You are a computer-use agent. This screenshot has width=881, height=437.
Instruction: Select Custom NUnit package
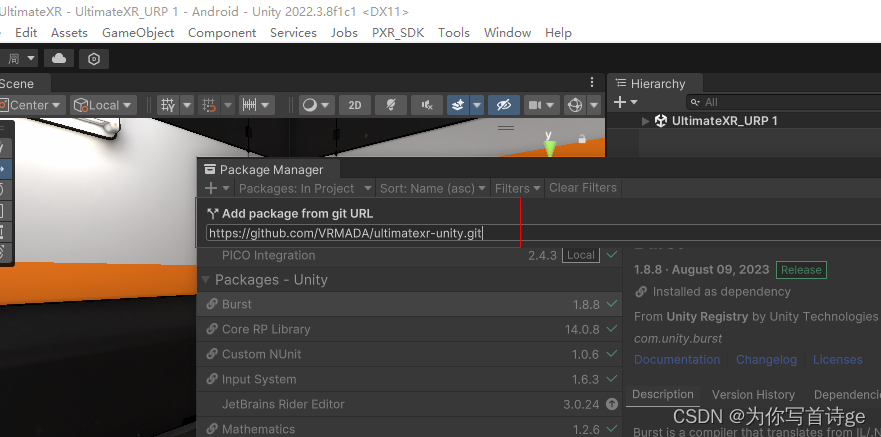(410, 354)
